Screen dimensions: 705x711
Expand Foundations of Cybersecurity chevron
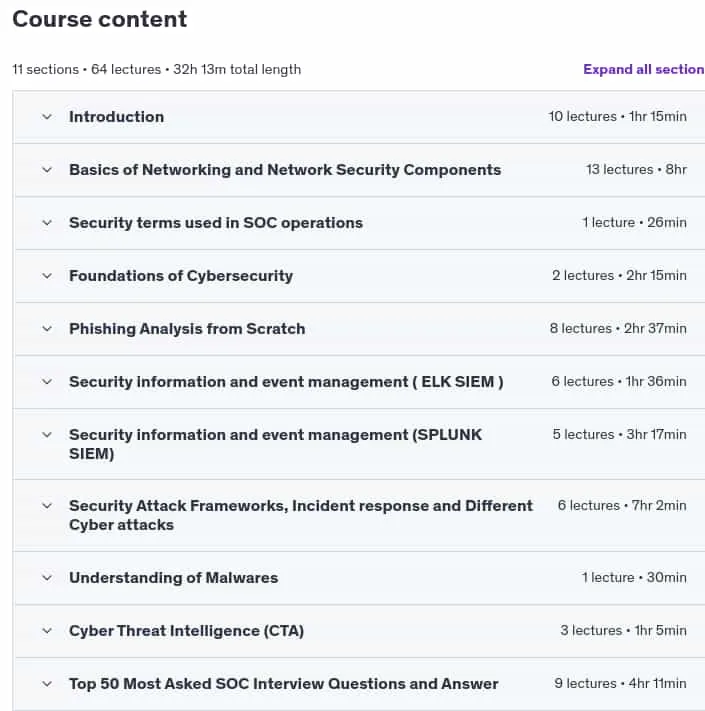(47, 276)
